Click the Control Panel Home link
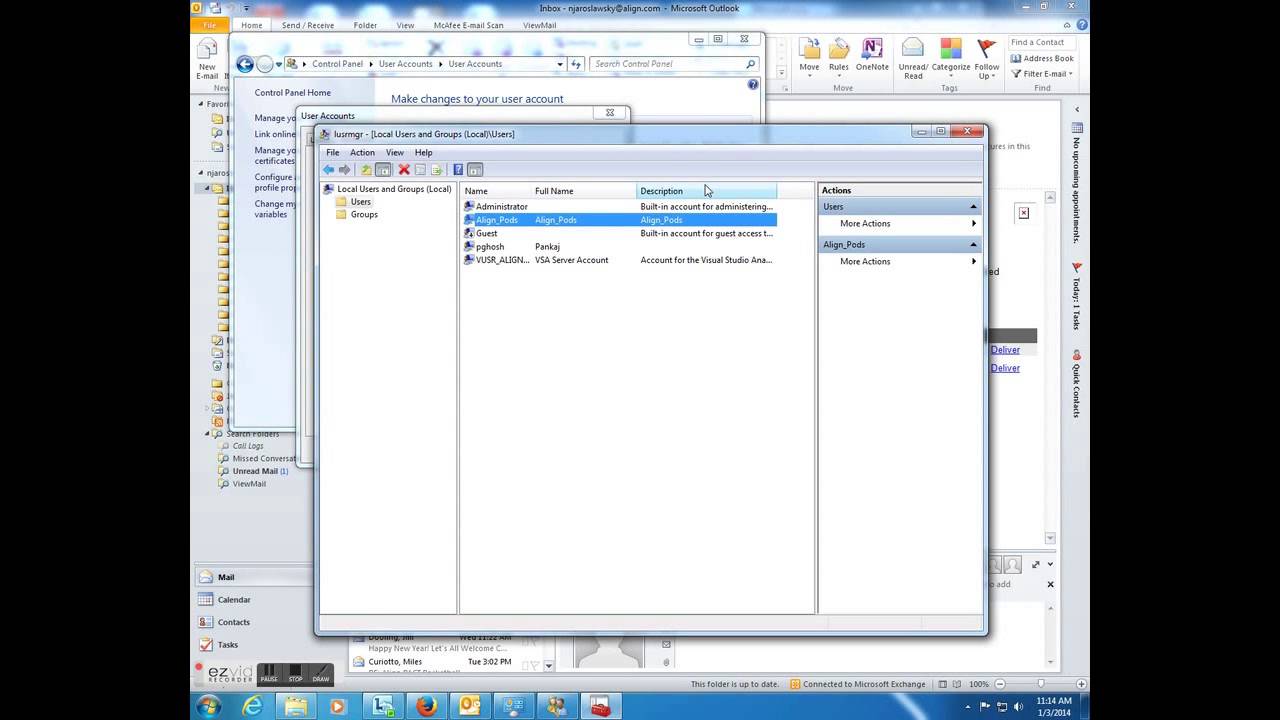Screen dimensions: 1280x720 (x=292, y=93)
